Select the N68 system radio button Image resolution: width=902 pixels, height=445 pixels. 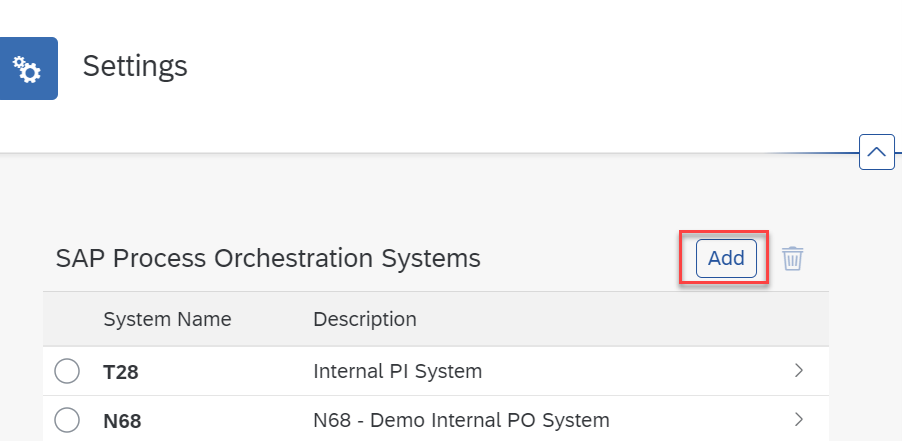click(x=67, y=420)
